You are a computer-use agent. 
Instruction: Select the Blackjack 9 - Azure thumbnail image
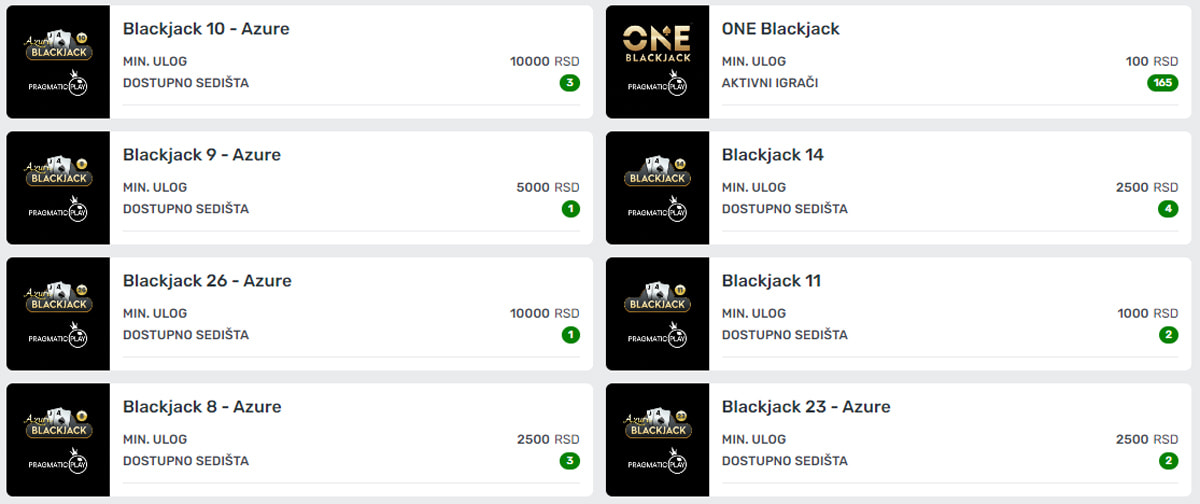[x=58, y=188]
